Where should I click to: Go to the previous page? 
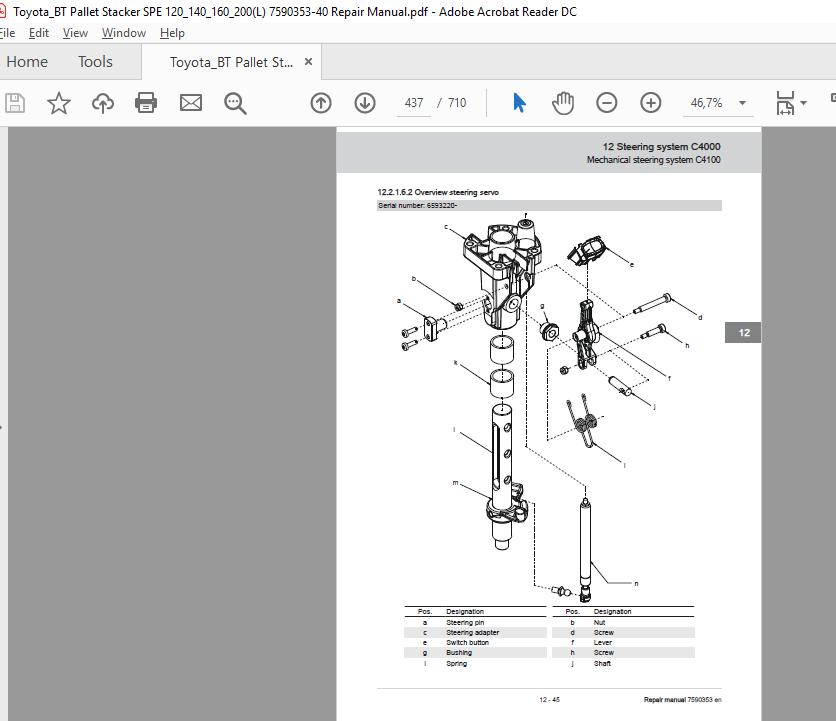tap(320, 102)
